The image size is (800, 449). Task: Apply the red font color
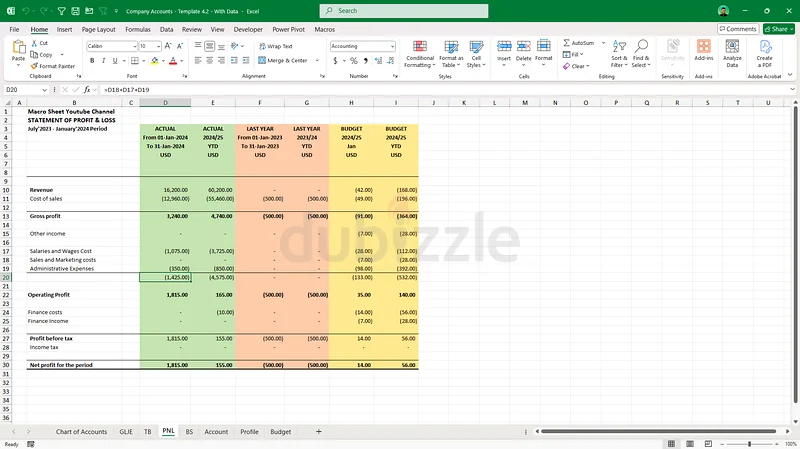coord(173,61)
